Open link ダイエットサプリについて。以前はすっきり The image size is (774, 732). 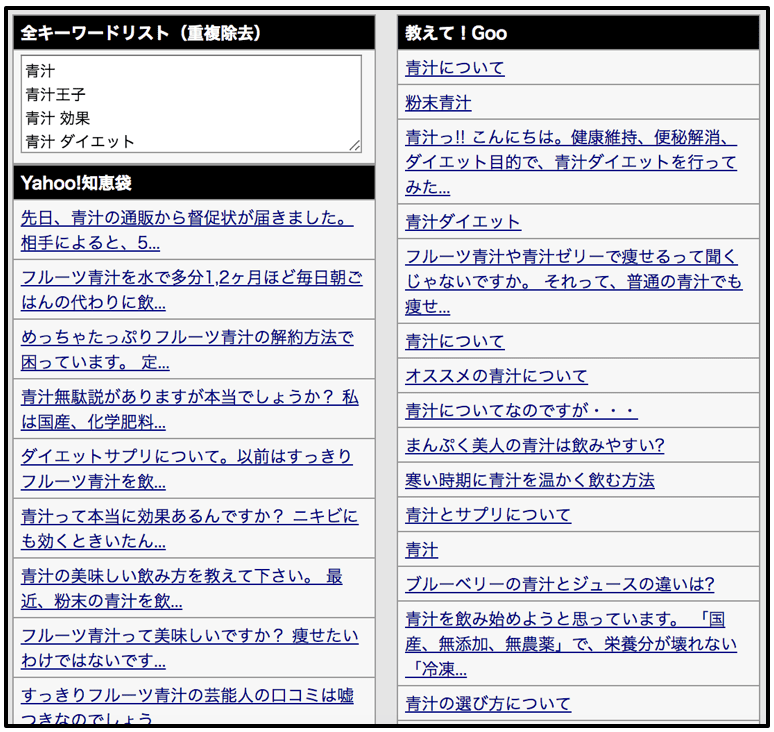[187, 468]
